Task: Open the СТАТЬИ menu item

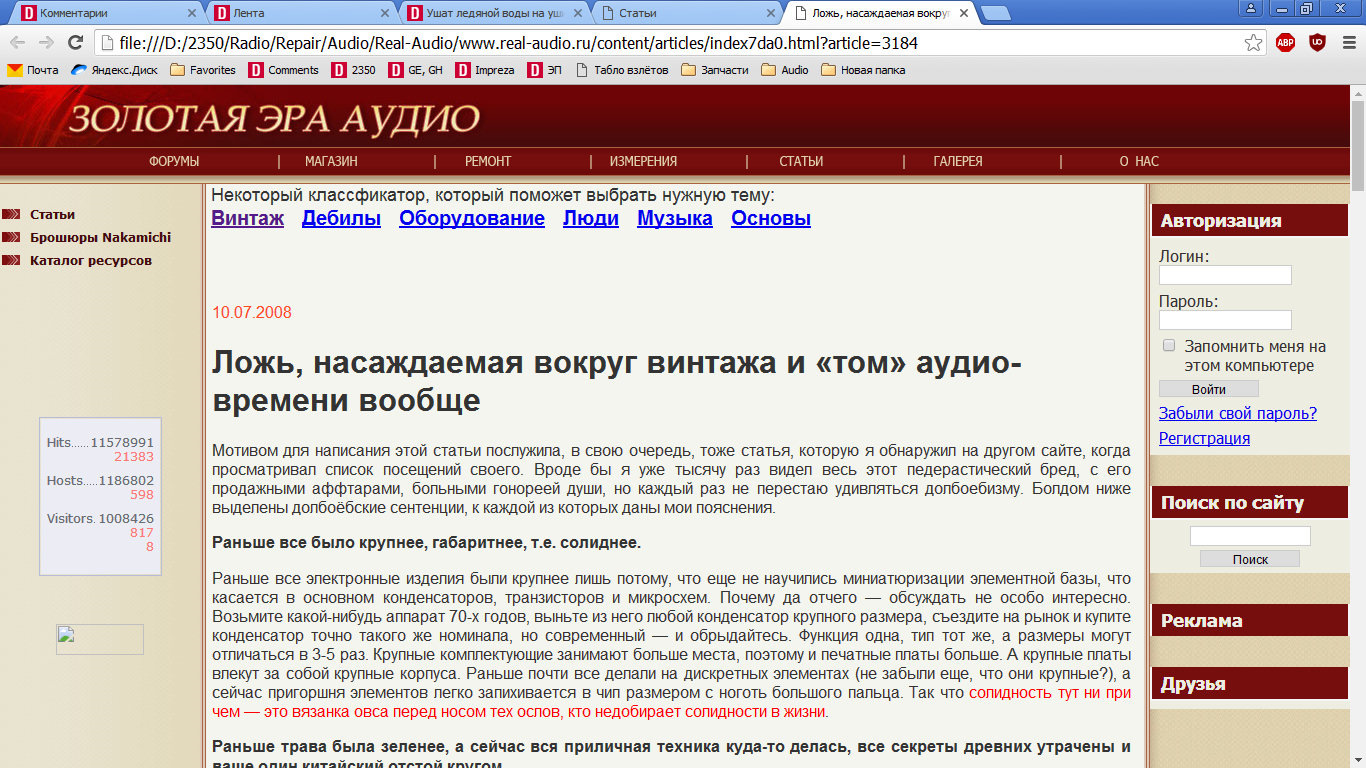Action: [801, 161]
